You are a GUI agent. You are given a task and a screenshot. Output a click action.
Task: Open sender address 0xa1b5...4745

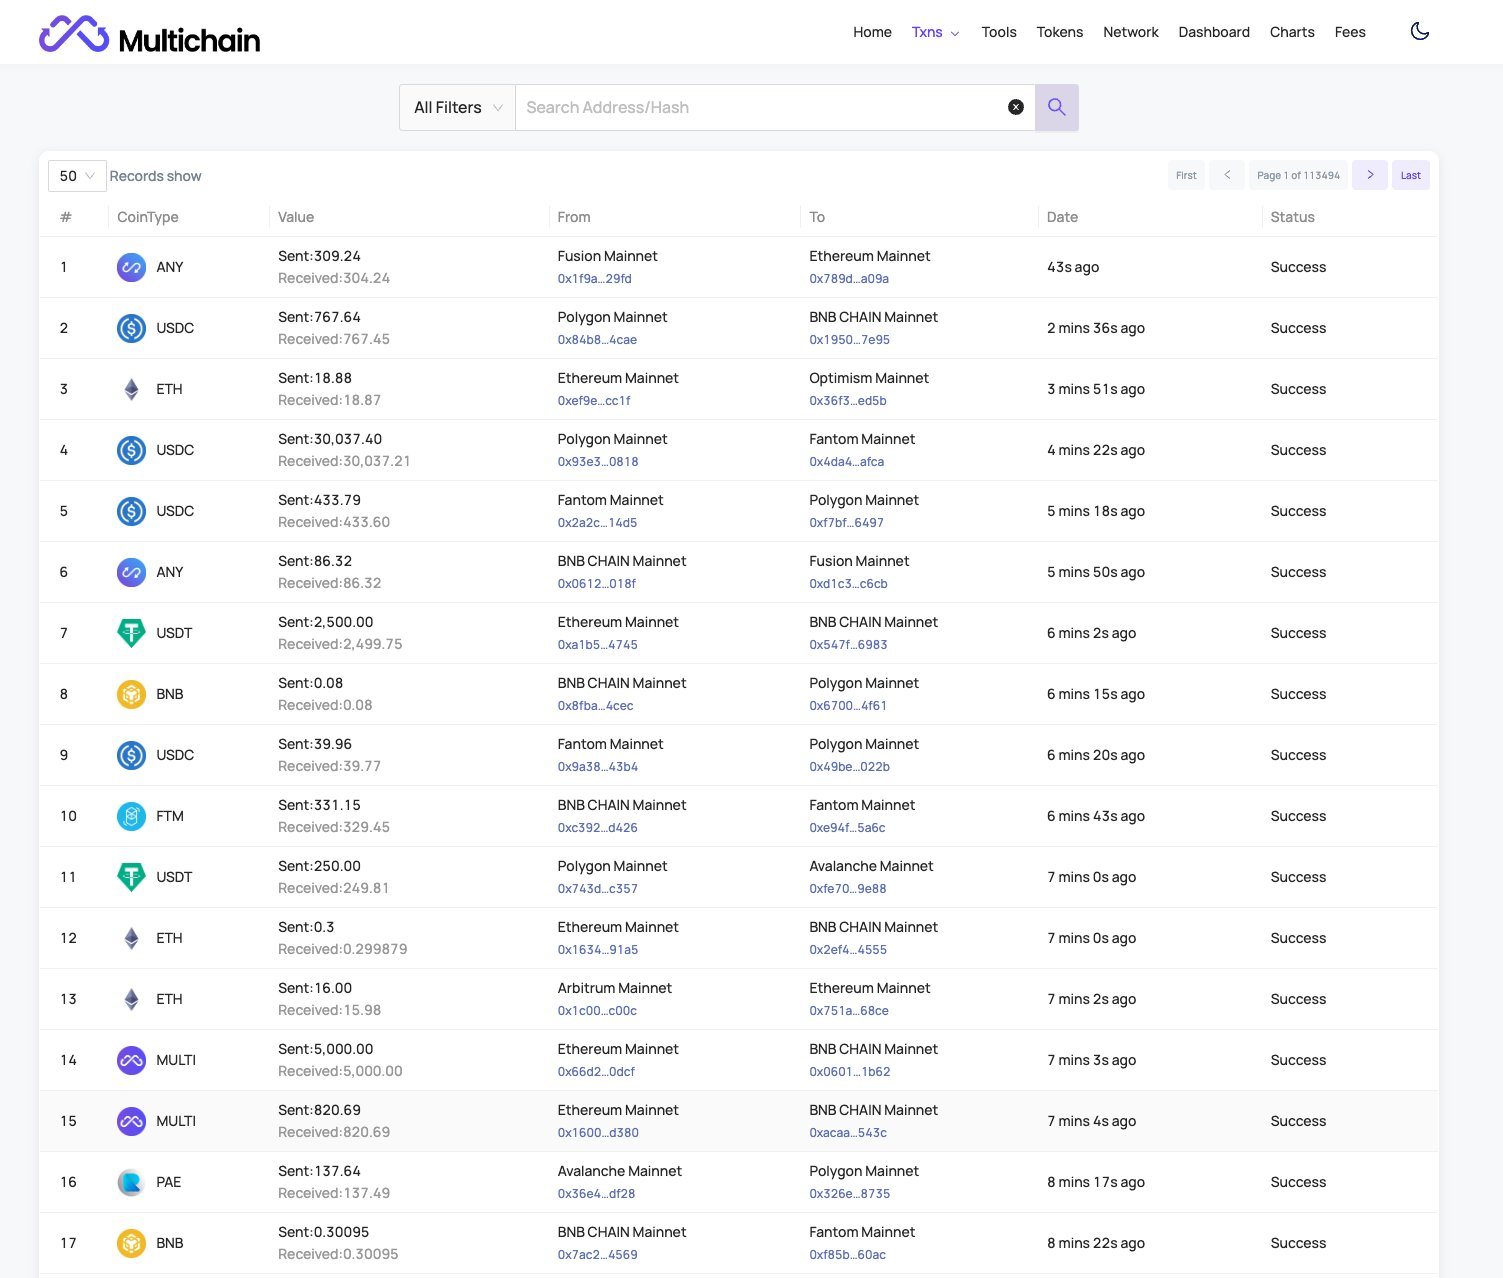(x=597, y=645)
